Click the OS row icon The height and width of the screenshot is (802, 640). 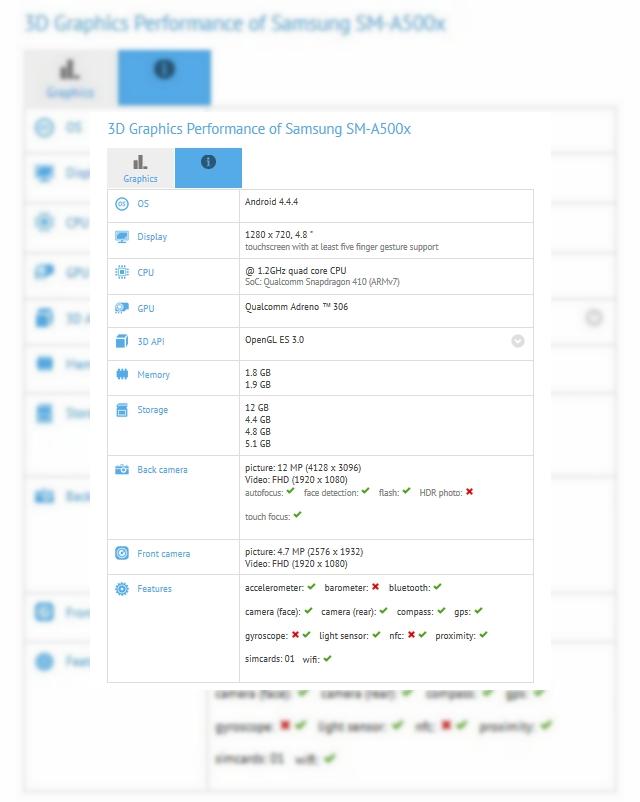click(122, 204)
